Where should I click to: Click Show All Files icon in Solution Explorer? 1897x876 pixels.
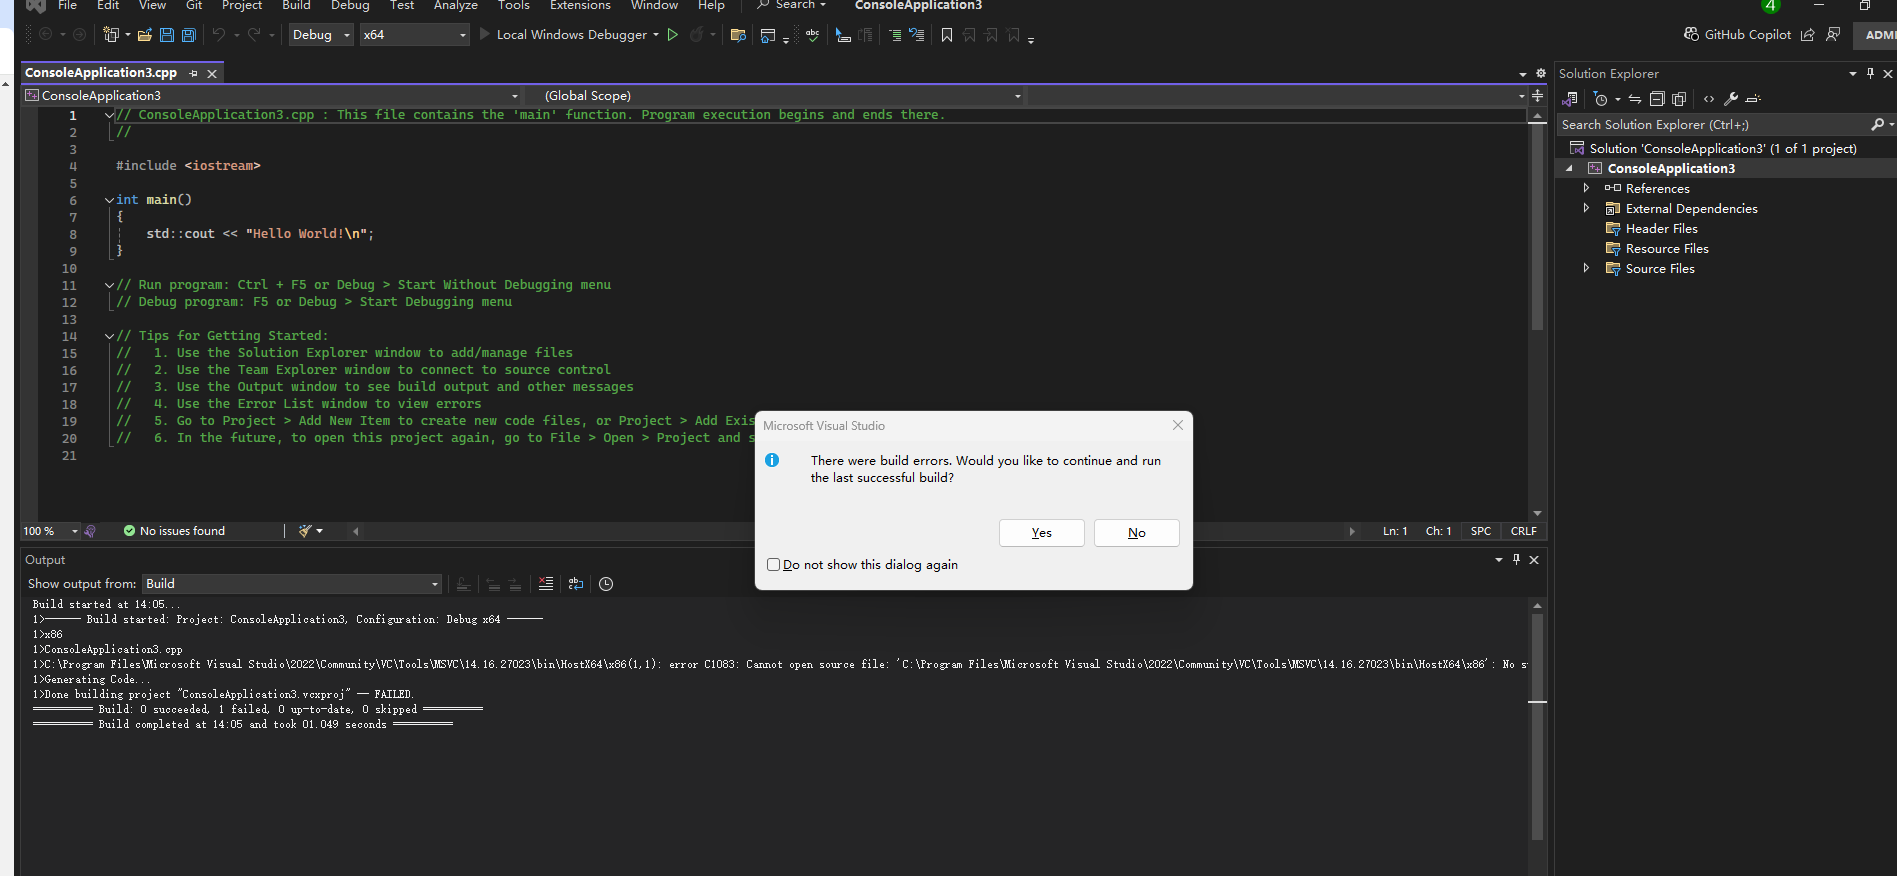click(x=1679, y=99)
